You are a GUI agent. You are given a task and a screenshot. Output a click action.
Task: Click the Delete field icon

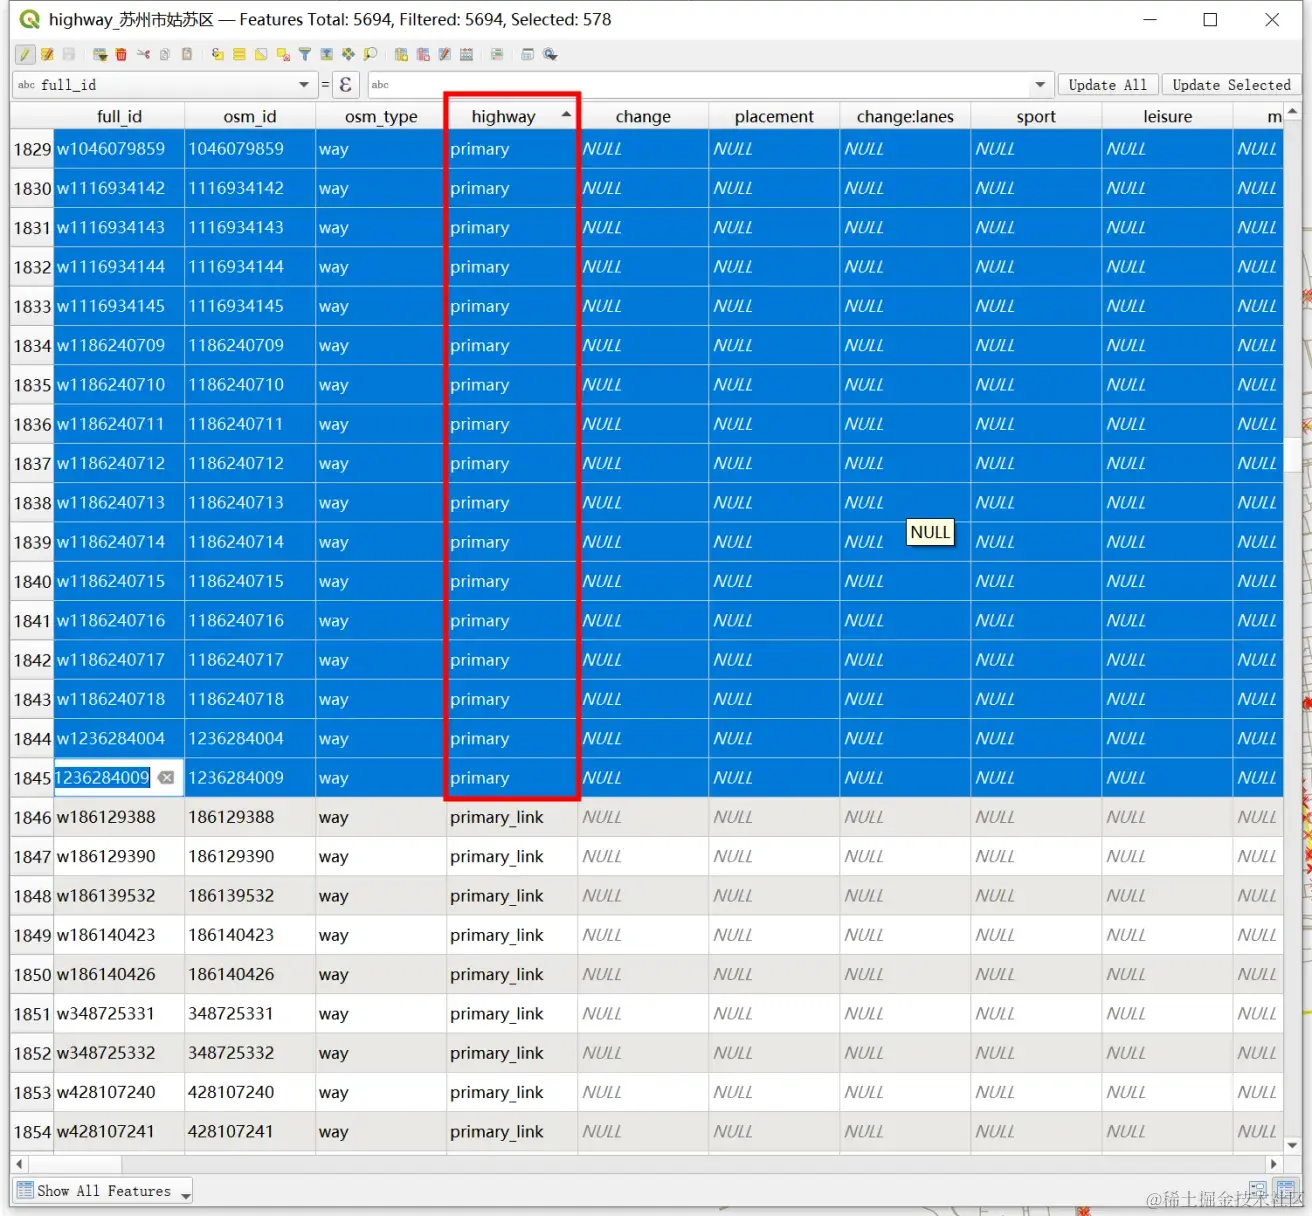(x=423, y=54)
